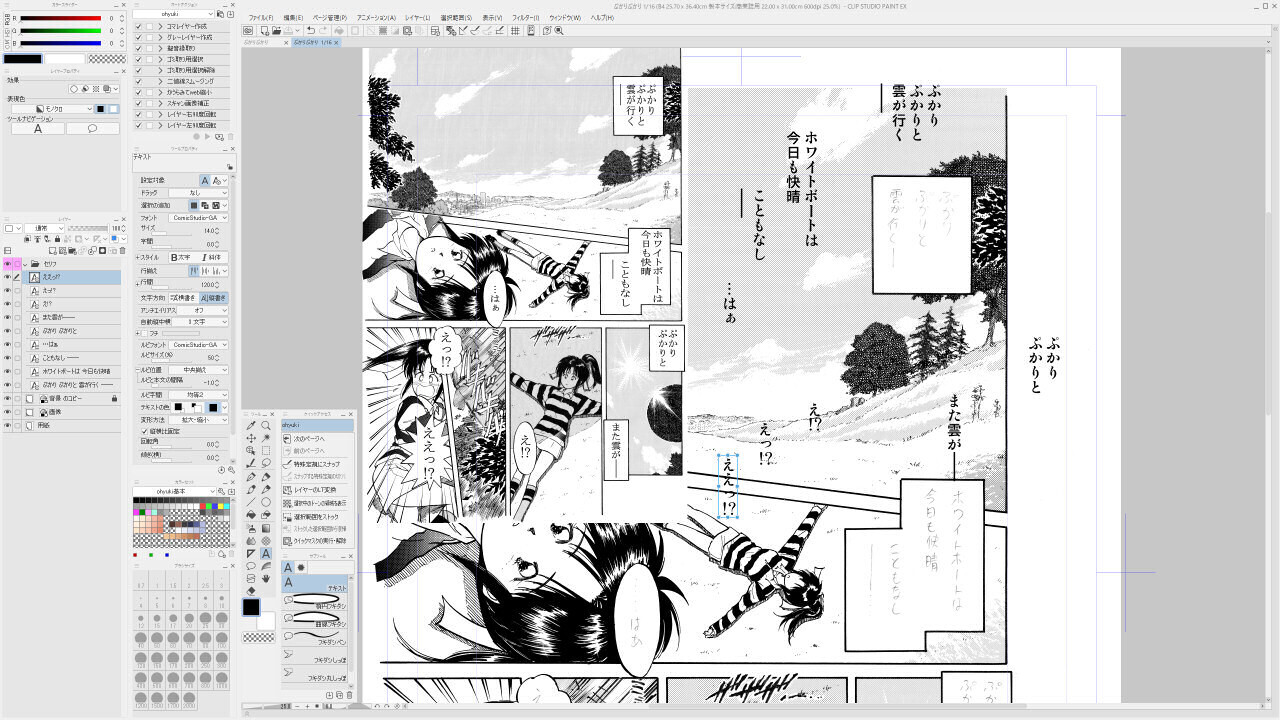Open the anti-aliasing dropdown
This screenshot has height=720, width=1280.
202,310
